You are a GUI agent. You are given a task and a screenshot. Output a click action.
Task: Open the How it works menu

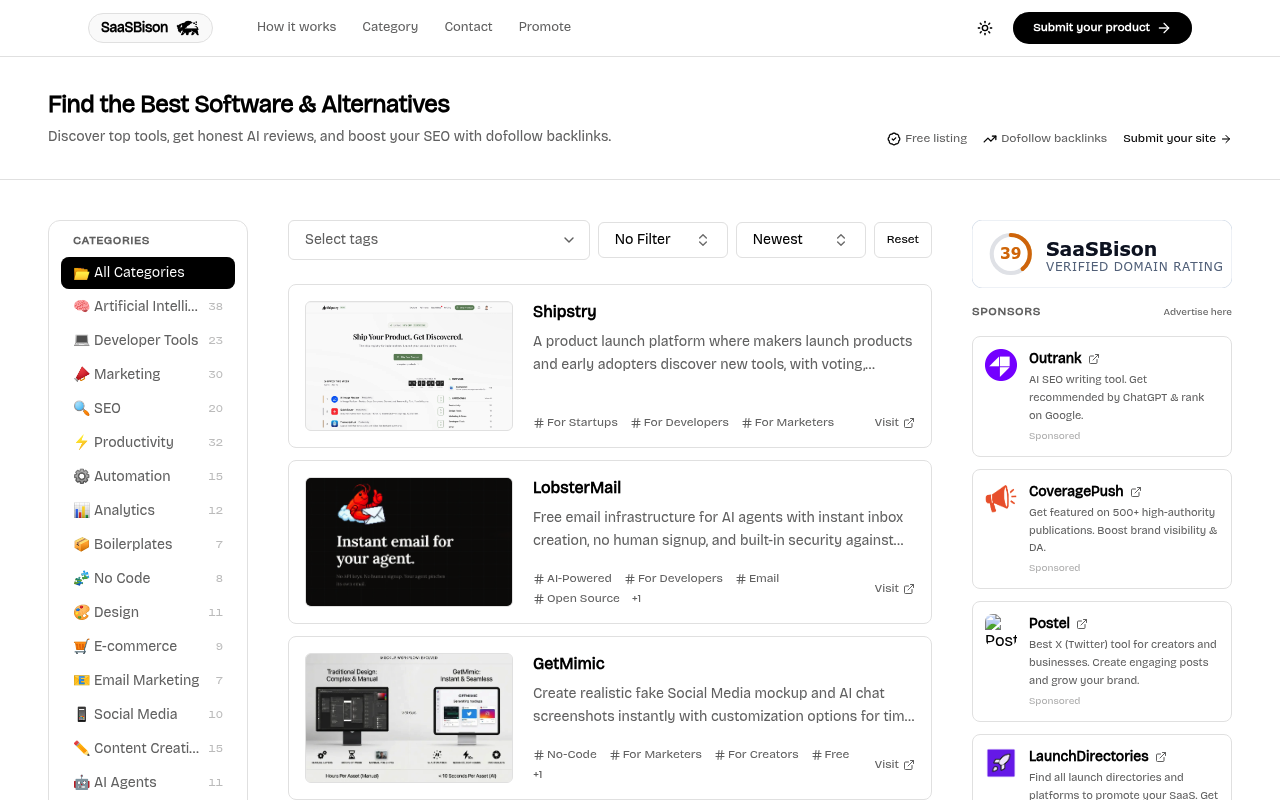pyautogui.click(x=297, y=27)
